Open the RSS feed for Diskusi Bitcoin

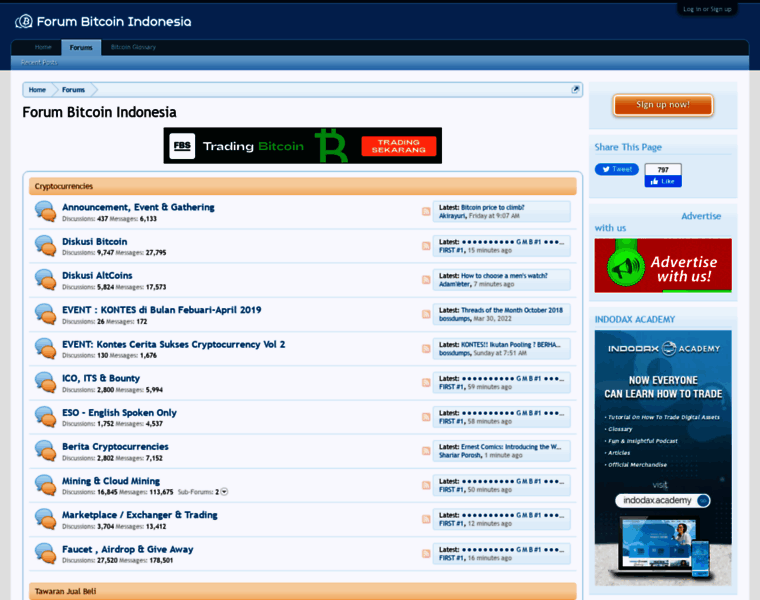[x=426, y=246]
